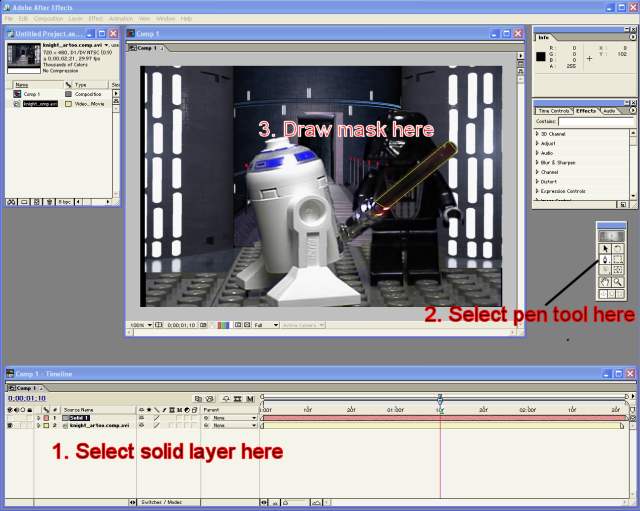Click the Contains search field in Effects palette
This screenshot has height=511, width=640.
click(595, 122)
